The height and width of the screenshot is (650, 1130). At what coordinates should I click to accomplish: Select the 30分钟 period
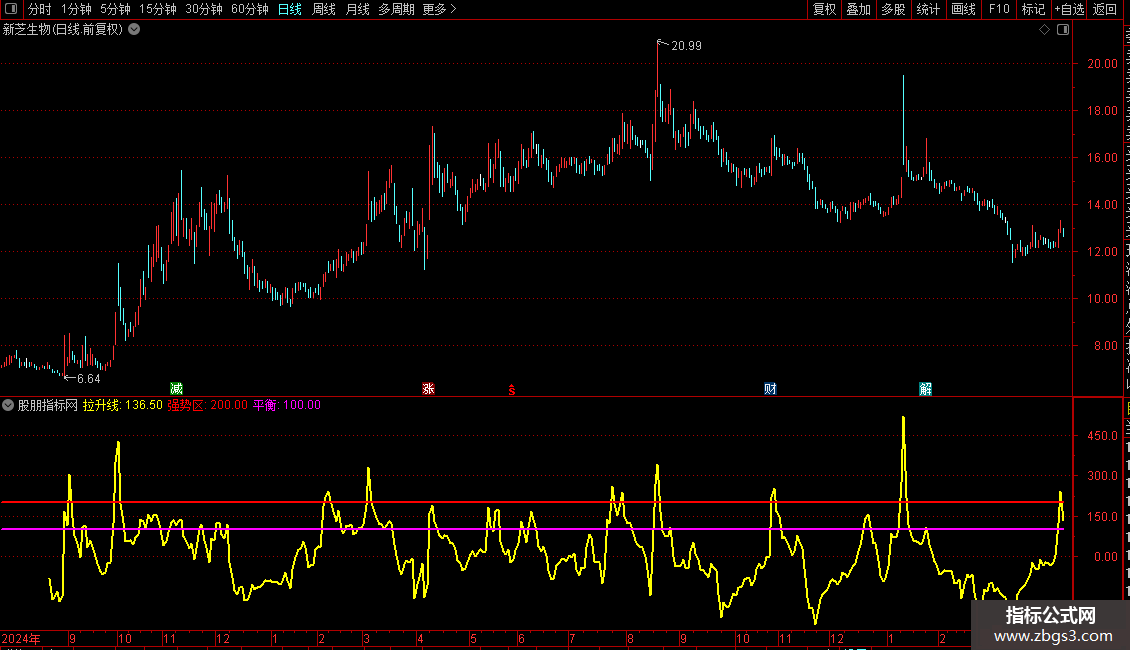[x=203, y=9]
